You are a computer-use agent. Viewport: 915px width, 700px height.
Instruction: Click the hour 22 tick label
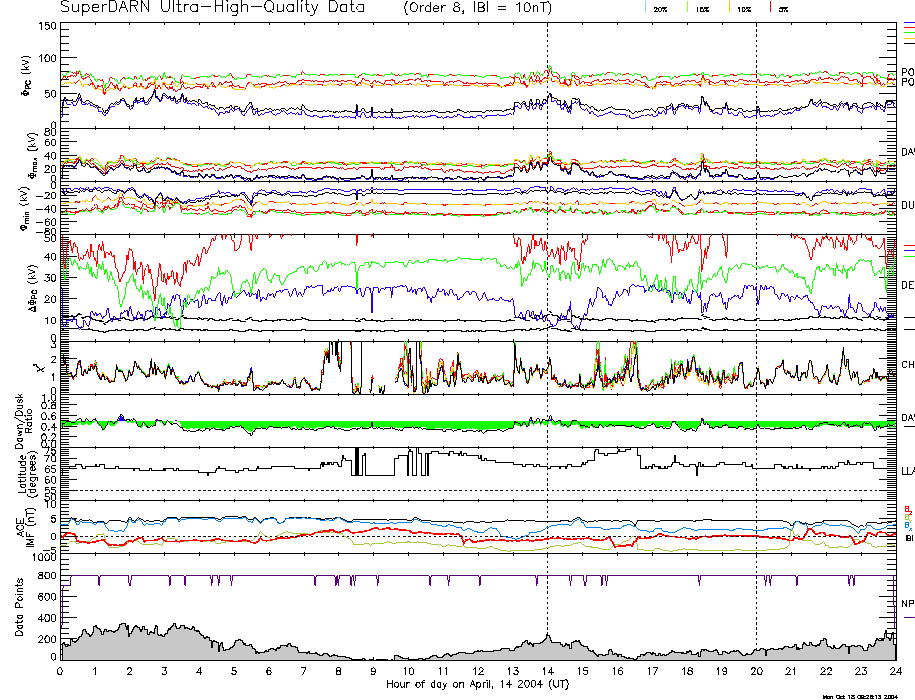[x=826, y=671]
